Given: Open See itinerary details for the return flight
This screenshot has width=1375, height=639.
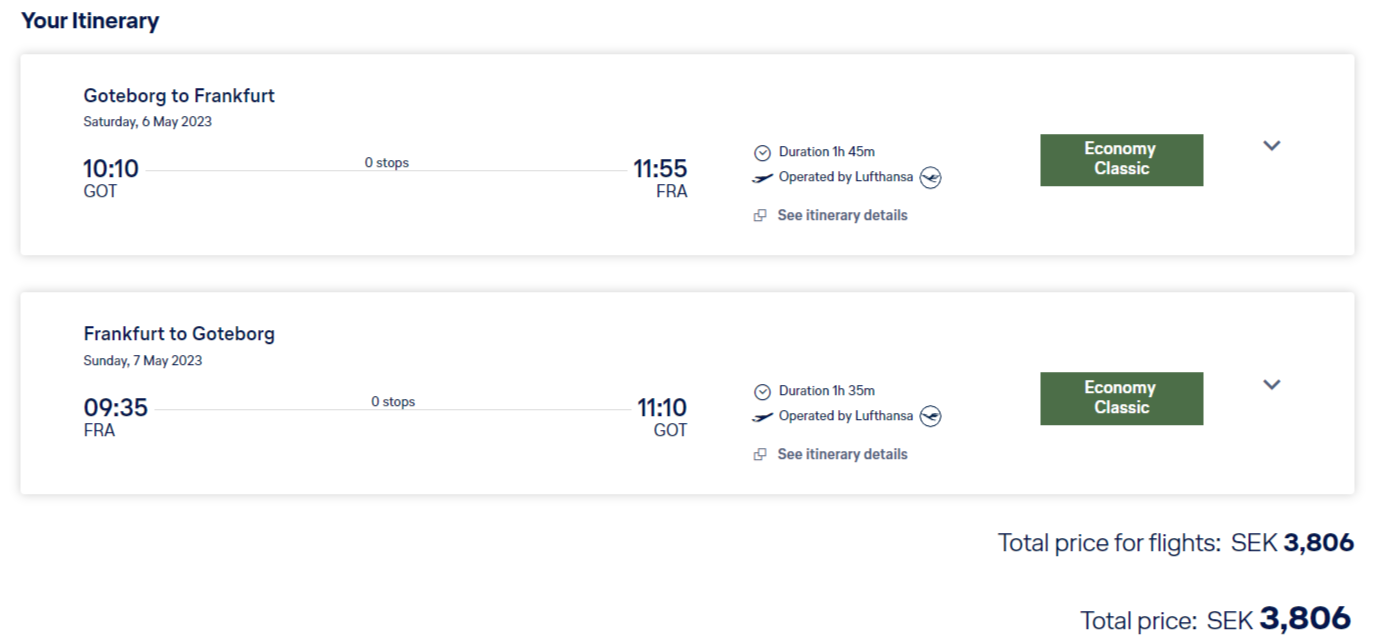Looking at the screenshot, I should click(842, 453).
